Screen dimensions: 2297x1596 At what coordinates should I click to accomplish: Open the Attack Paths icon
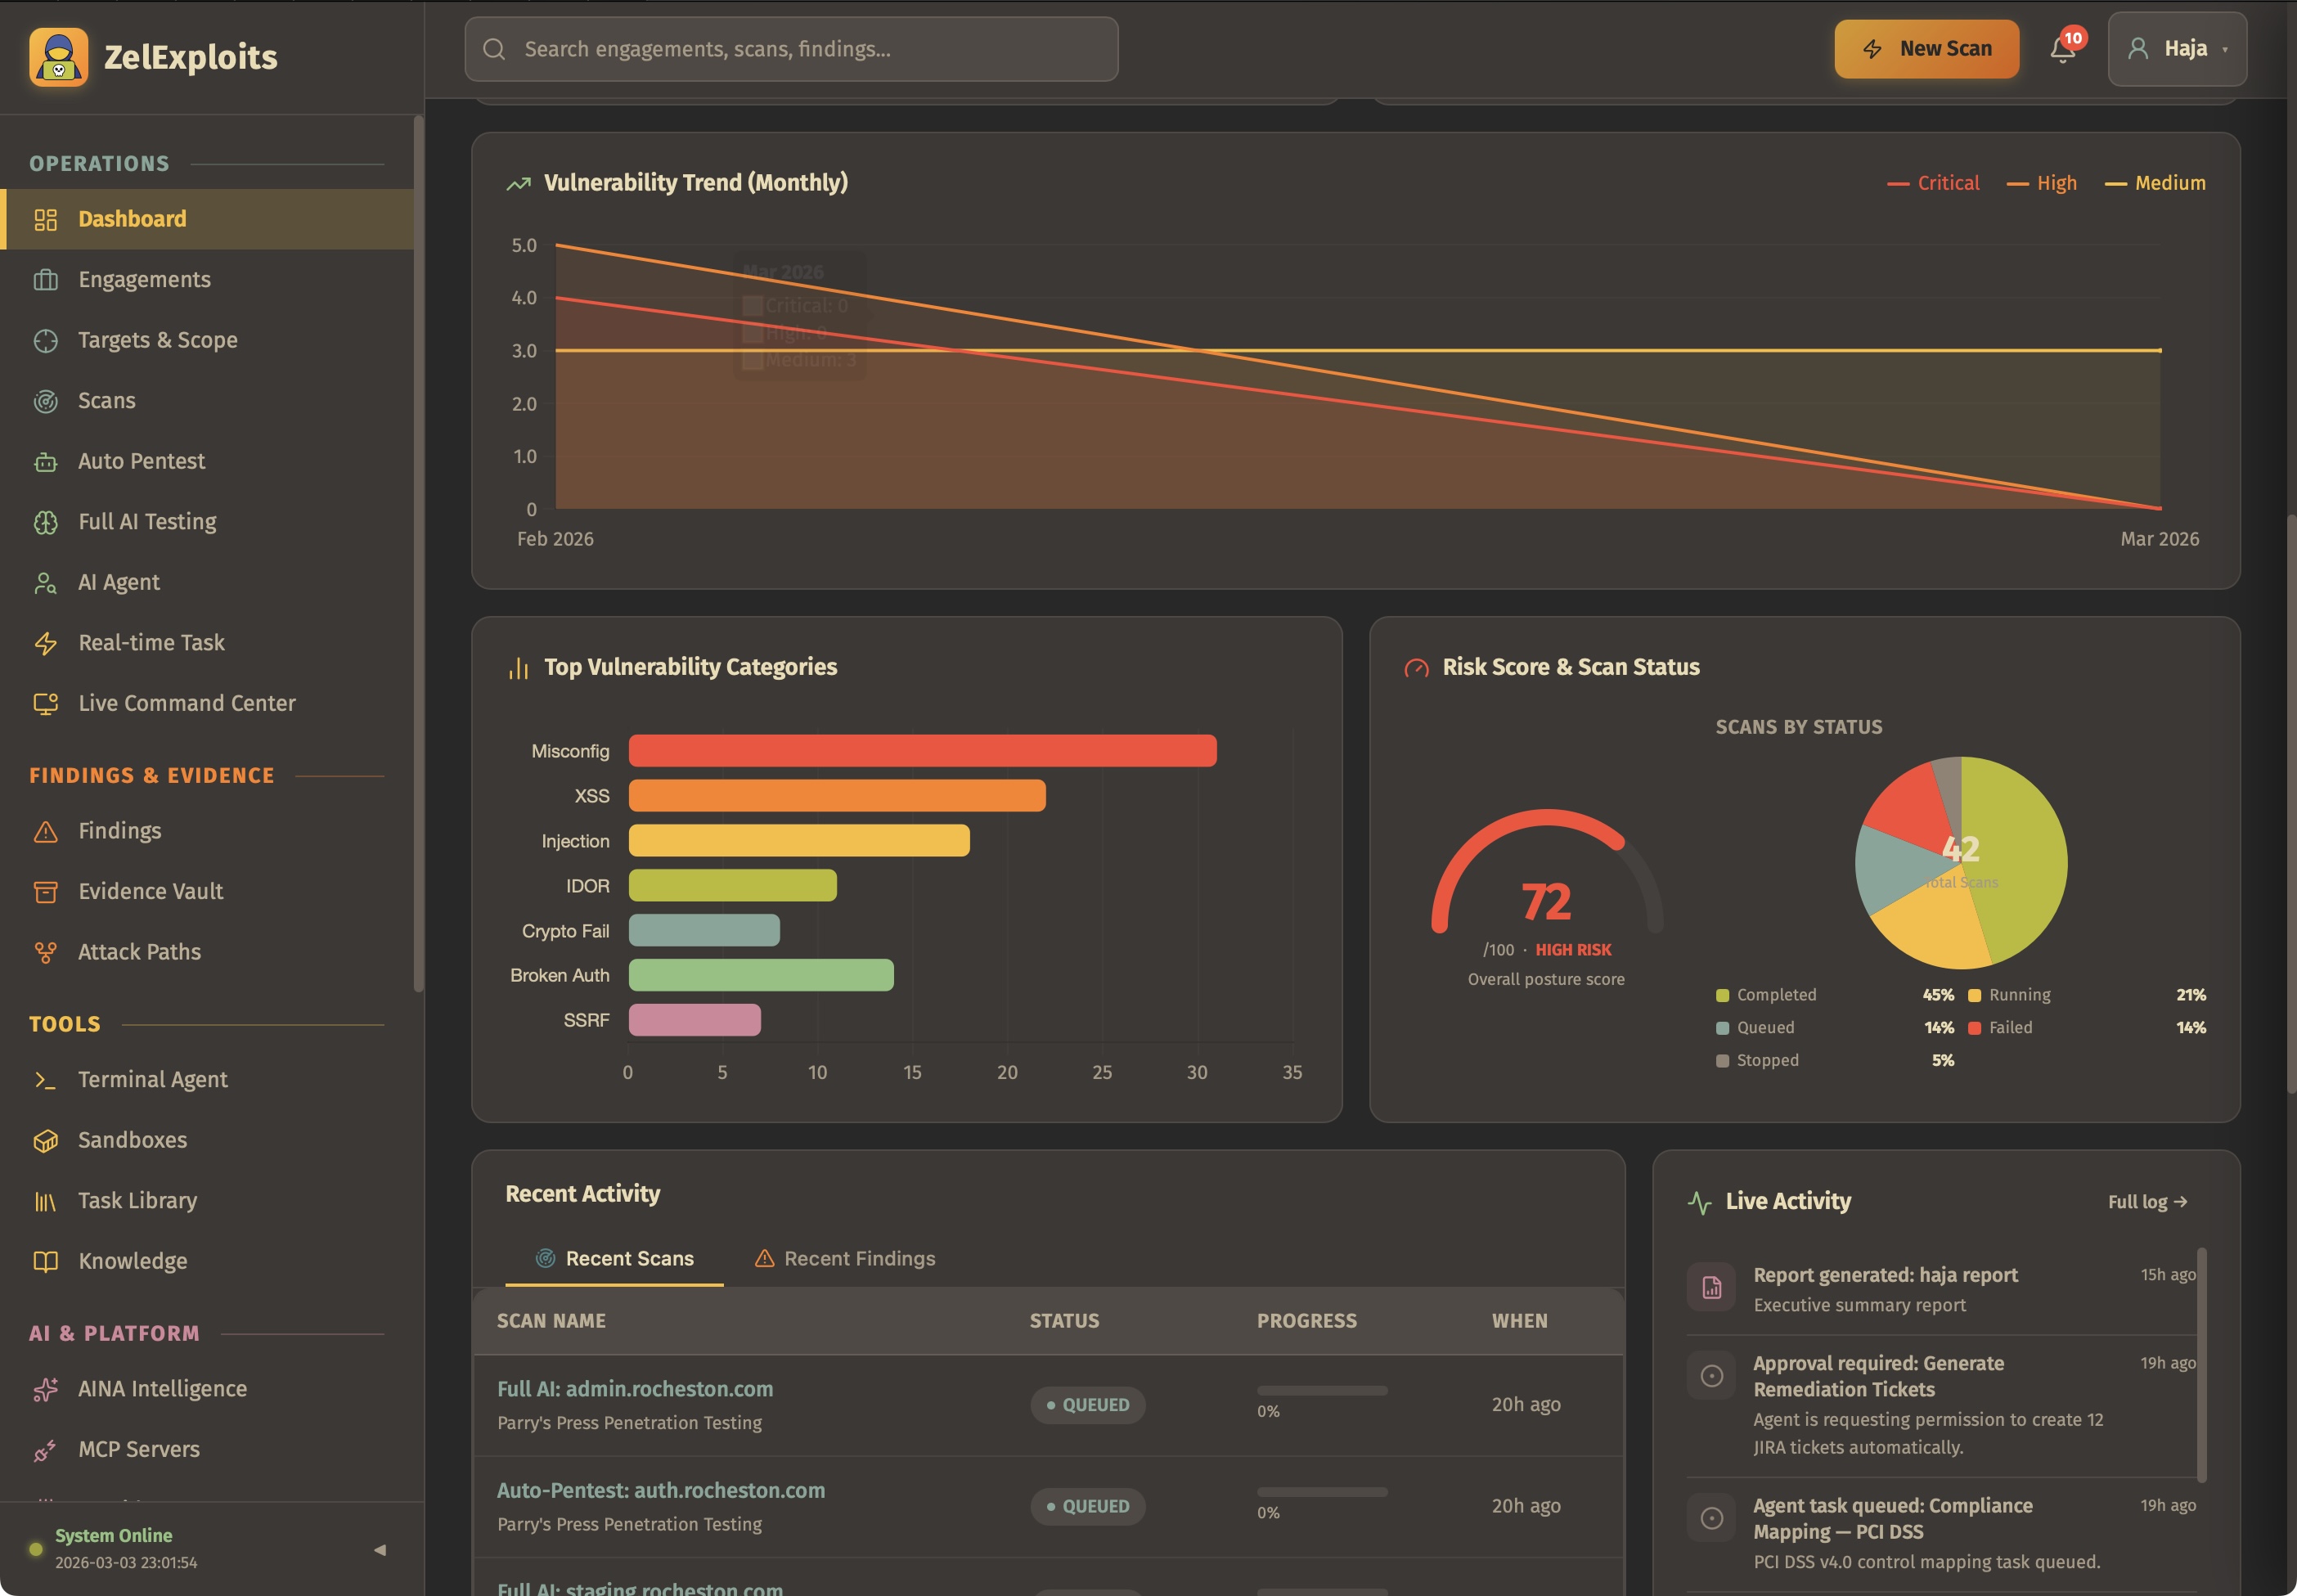(x=46, y=952)
